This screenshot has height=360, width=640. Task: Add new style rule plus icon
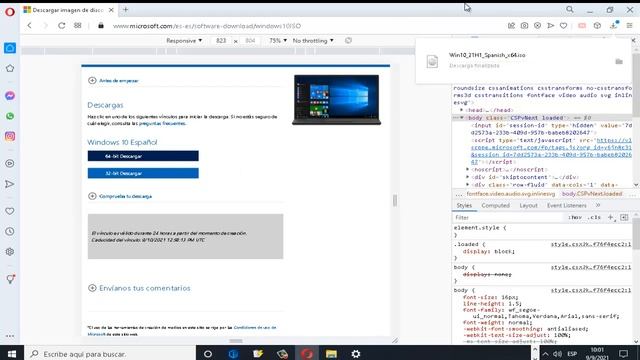611,218
